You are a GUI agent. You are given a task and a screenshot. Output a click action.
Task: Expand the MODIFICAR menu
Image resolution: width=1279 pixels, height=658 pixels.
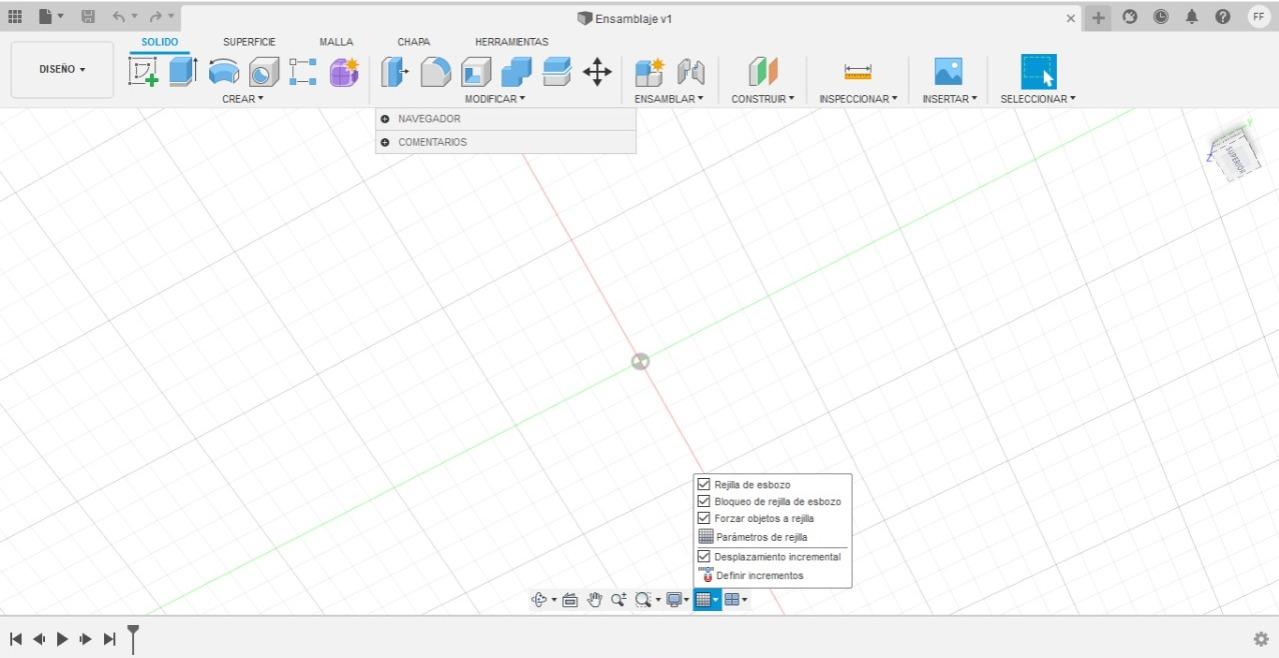click(495, 99)
